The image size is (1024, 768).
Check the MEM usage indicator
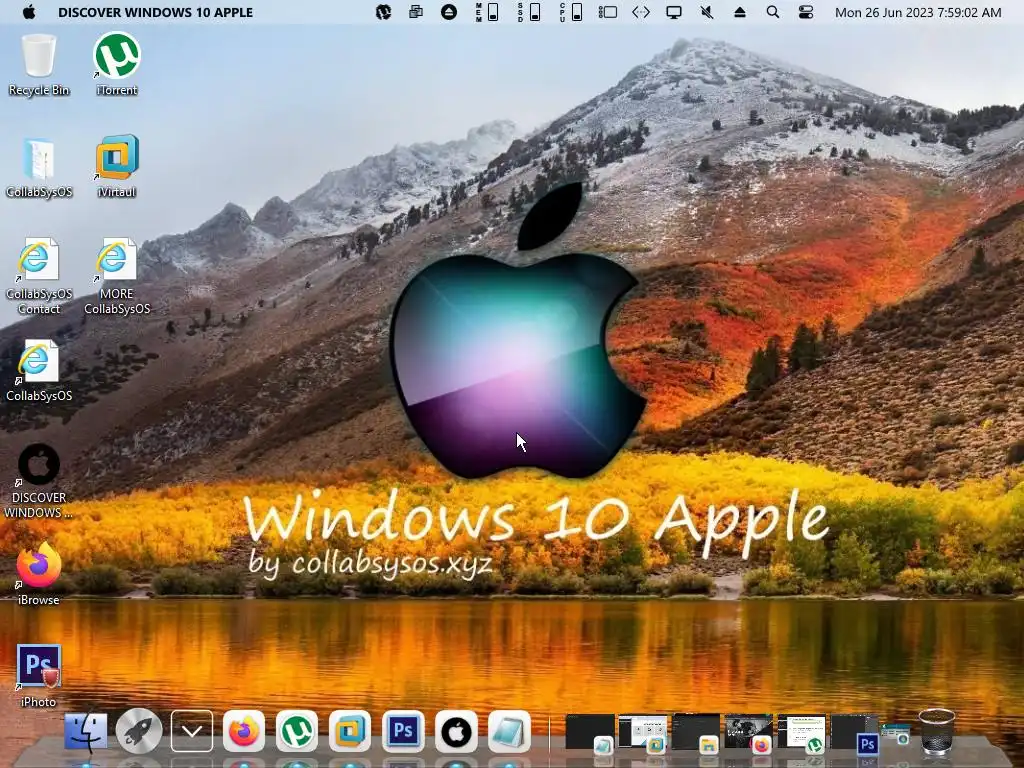pyautogui.click(x=487, y=12)
